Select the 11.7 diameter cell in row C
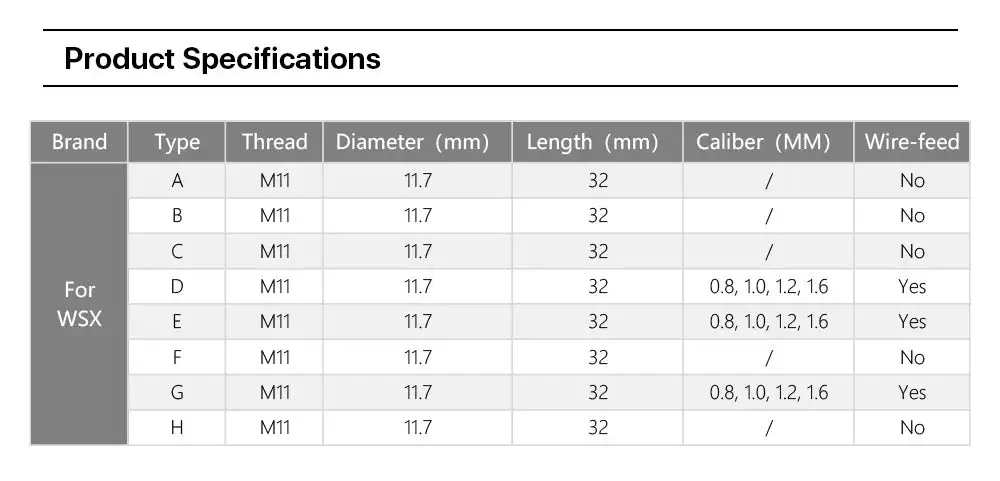The image size is (1000, 481). point(417,251)
